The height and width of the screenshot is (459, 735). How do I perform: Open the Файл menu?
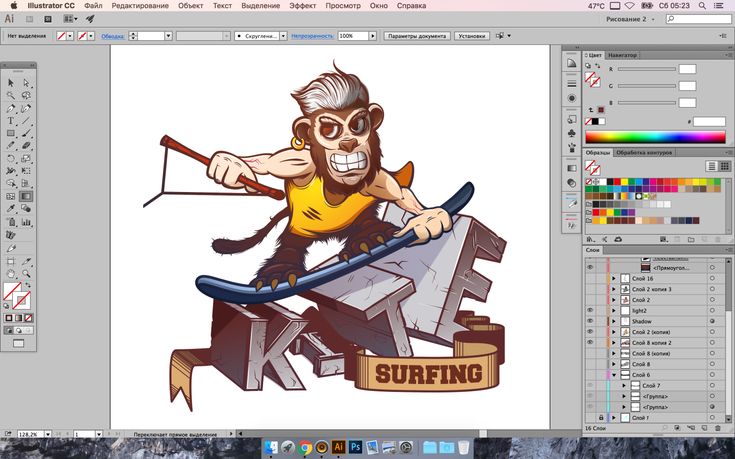[x=93, y=6]
